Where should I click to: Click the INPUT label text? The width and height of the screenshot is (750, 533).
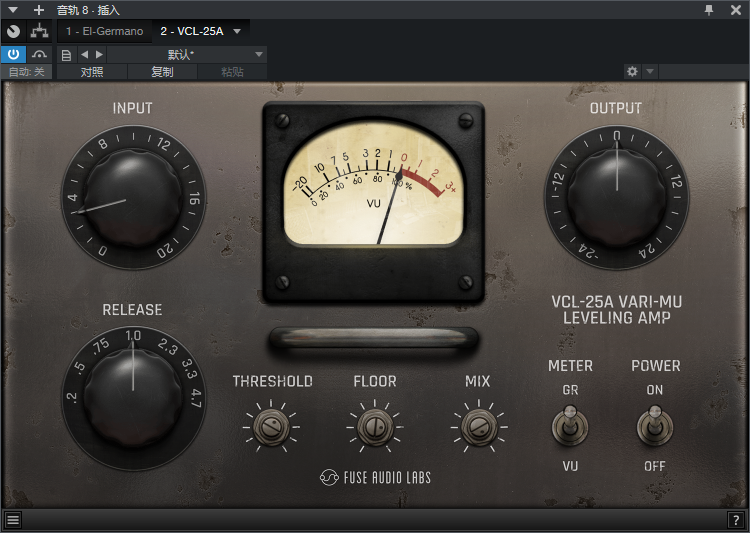point(132,108)
